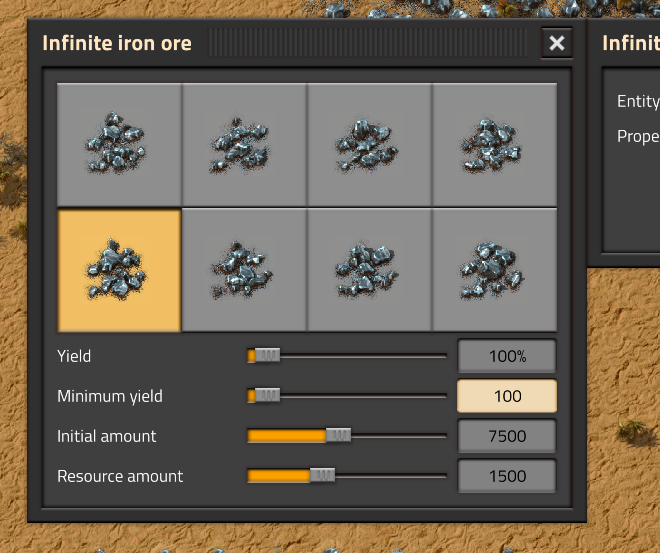Screen dimensions: 660x553
Task: Click the Resource amount slider handle
Action: [322, 475]
